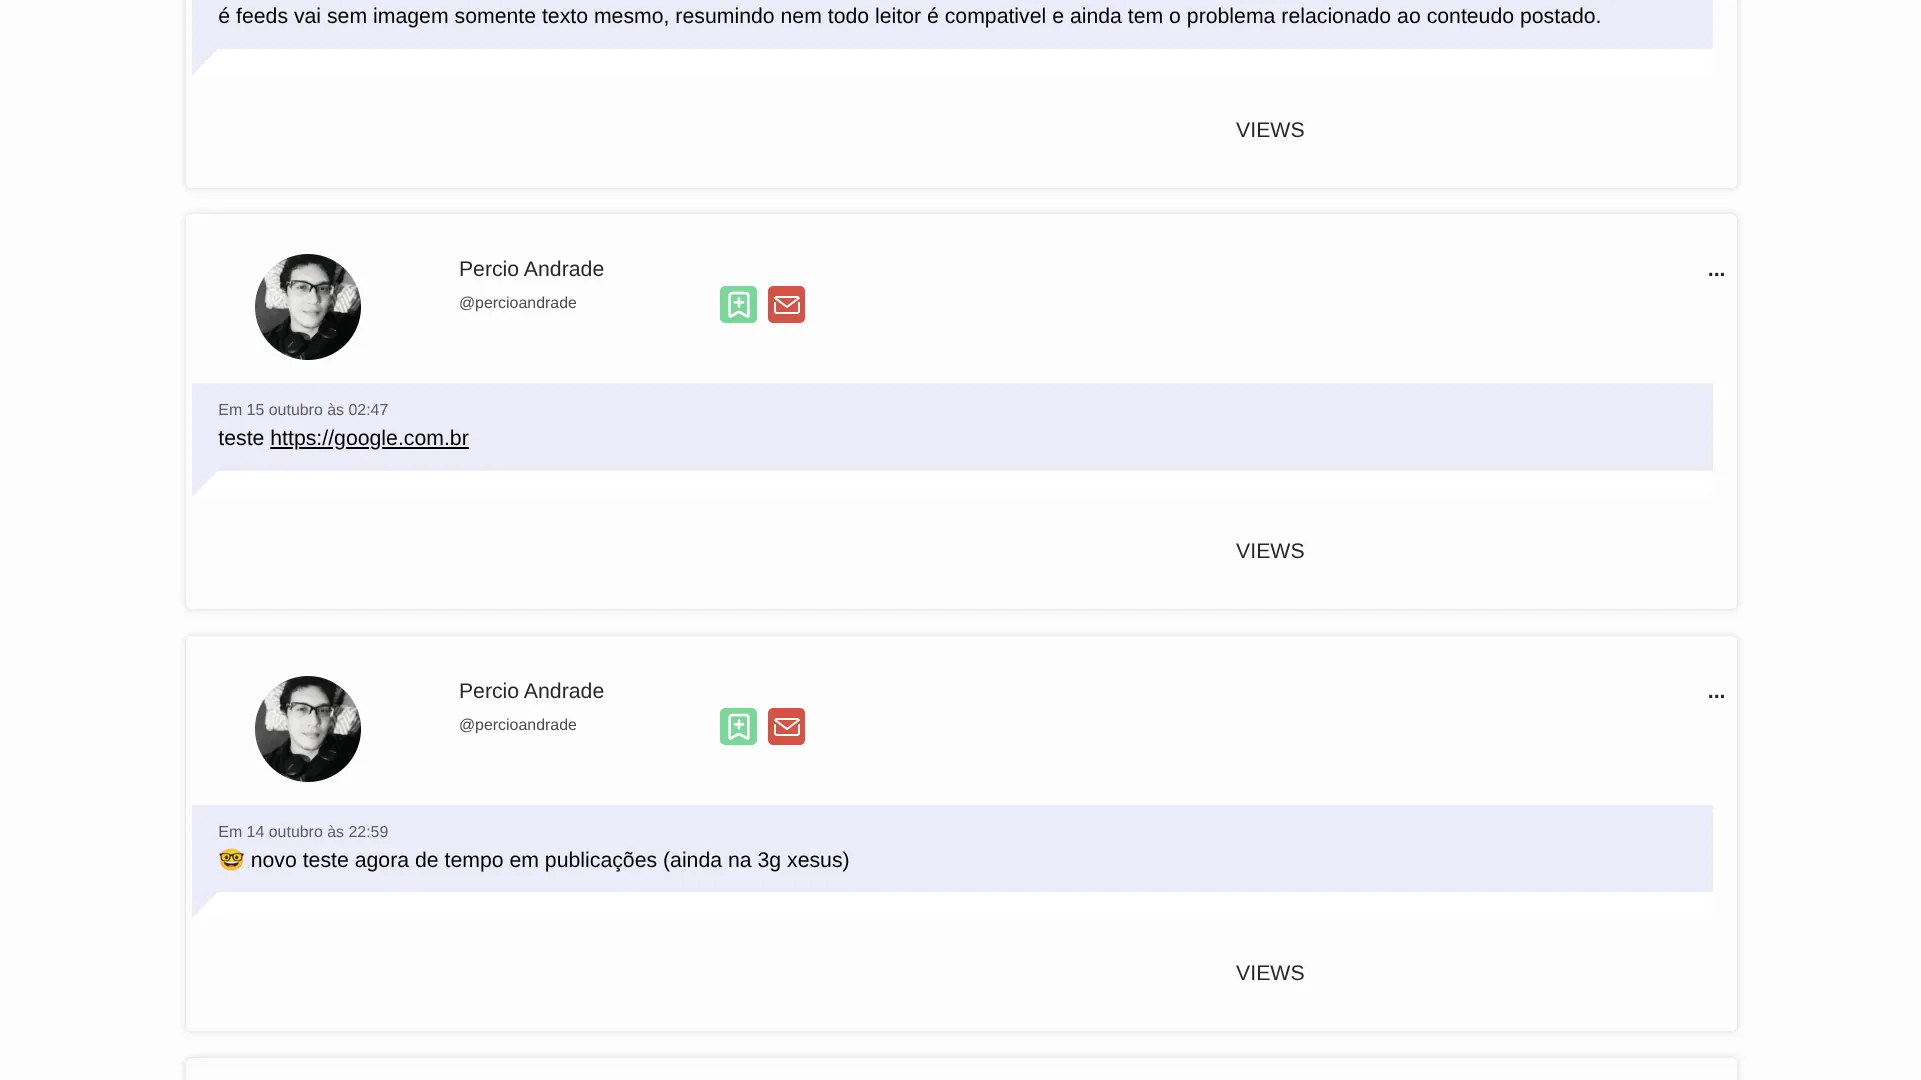1921x1080 pixels.
Task: Click VIEWS under the google link post
Action: pos(1270,551)
